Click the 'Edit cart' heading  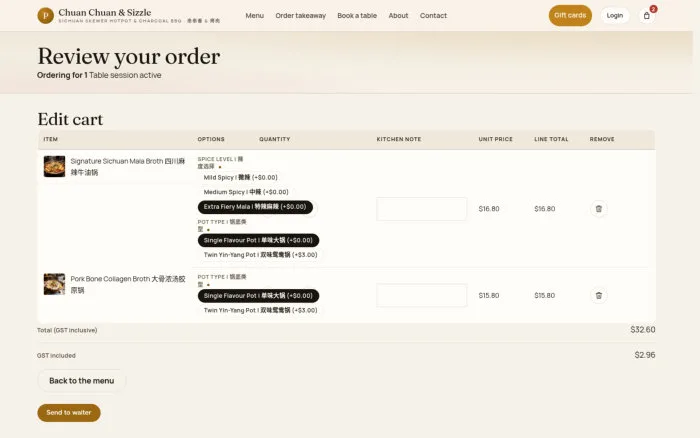[x=70, y=119]
